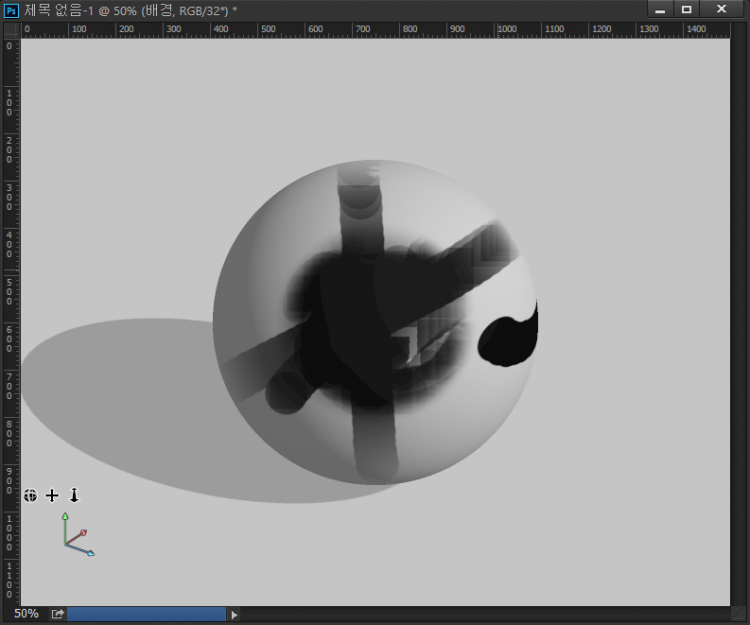Click the sphere's black blob on right edge
The image size is (750, 625).
[508, 338]
